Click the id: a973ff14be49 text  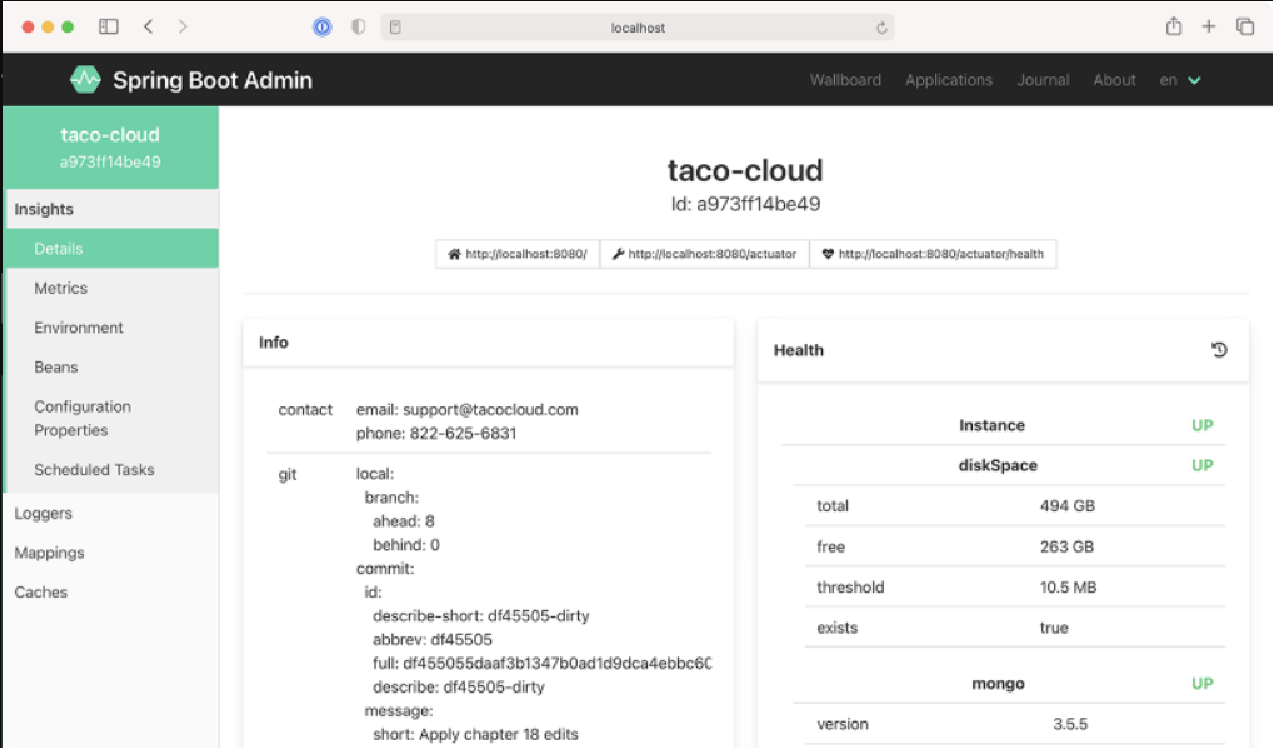point(746,205)
